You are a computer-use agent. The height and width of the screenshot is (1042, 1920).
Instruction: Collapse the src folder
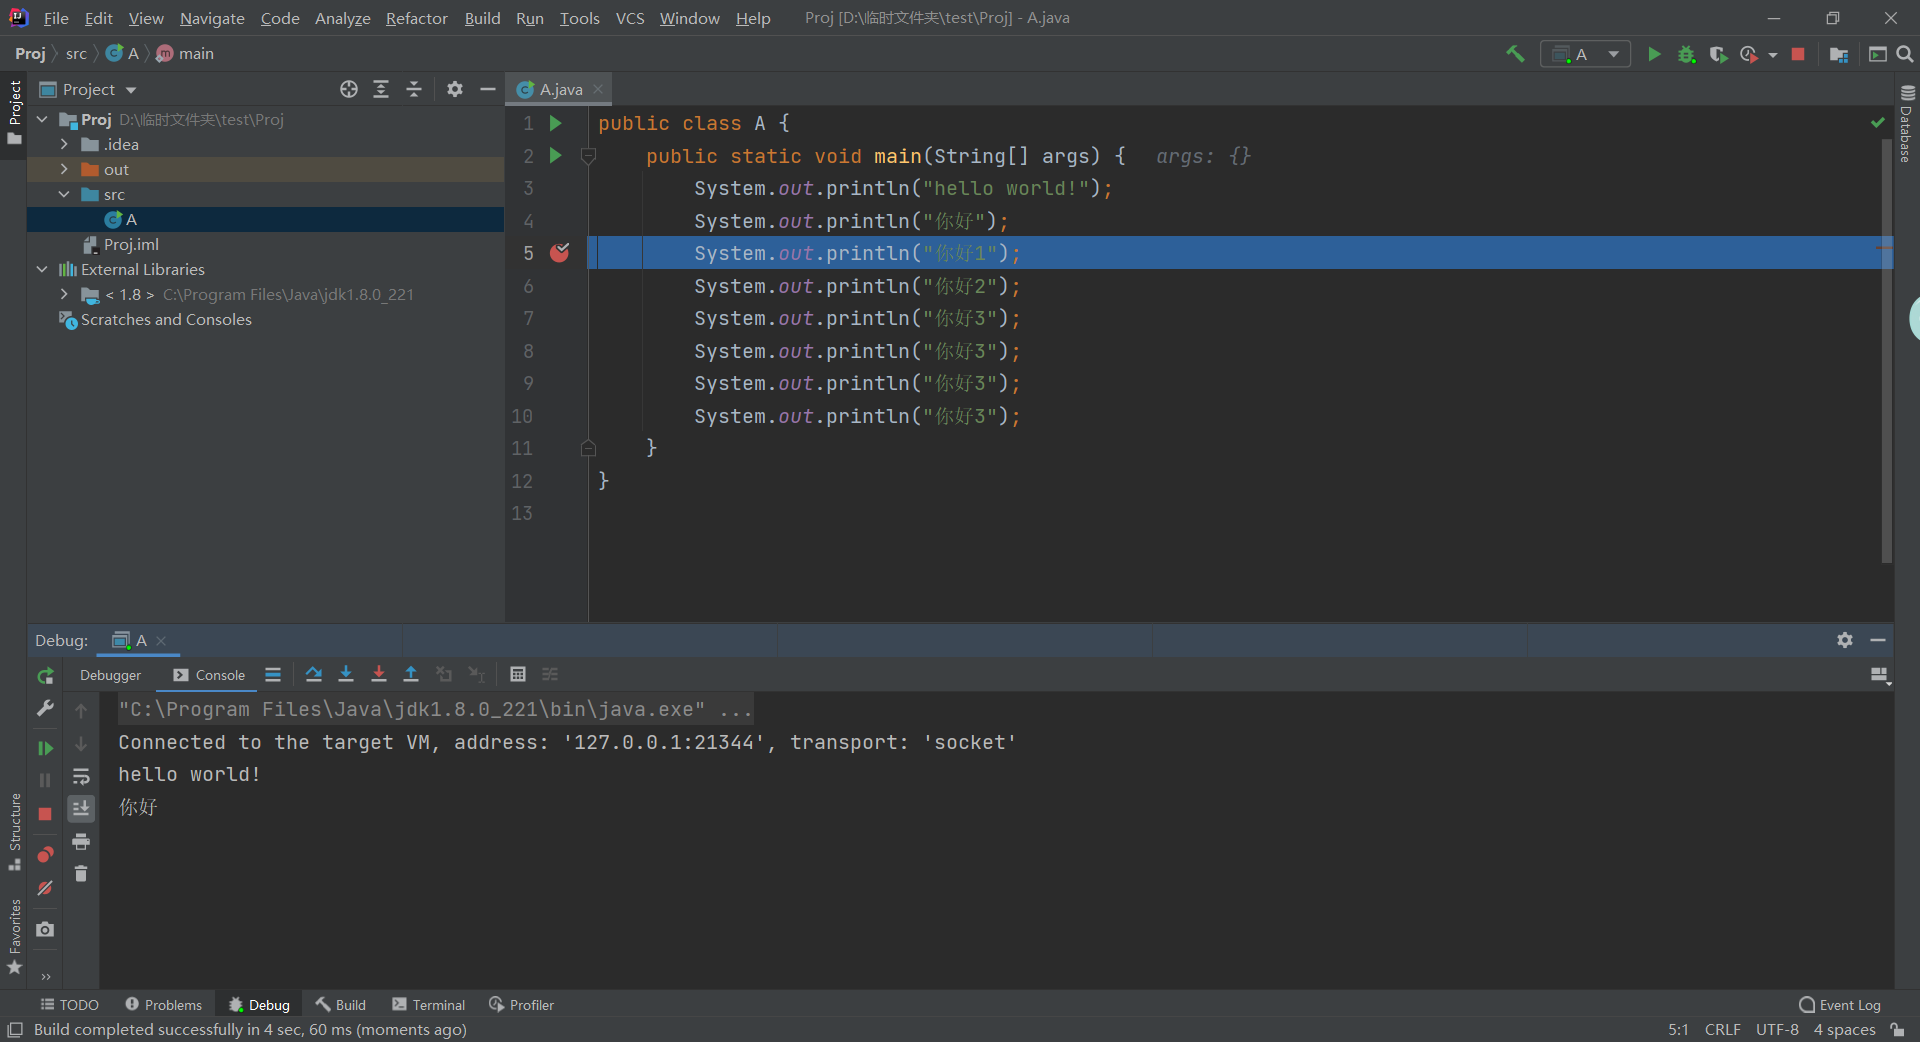tap(64, 194)
